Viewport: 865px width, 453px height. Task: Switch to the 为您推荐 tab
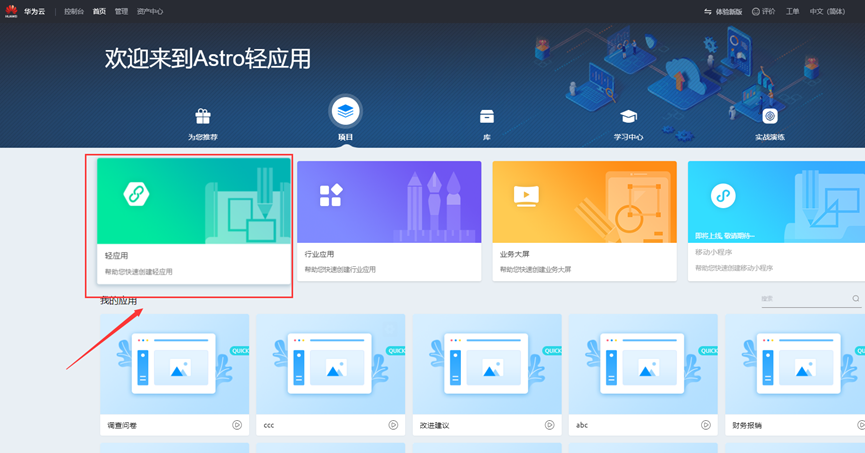click(x=203, y=137)
